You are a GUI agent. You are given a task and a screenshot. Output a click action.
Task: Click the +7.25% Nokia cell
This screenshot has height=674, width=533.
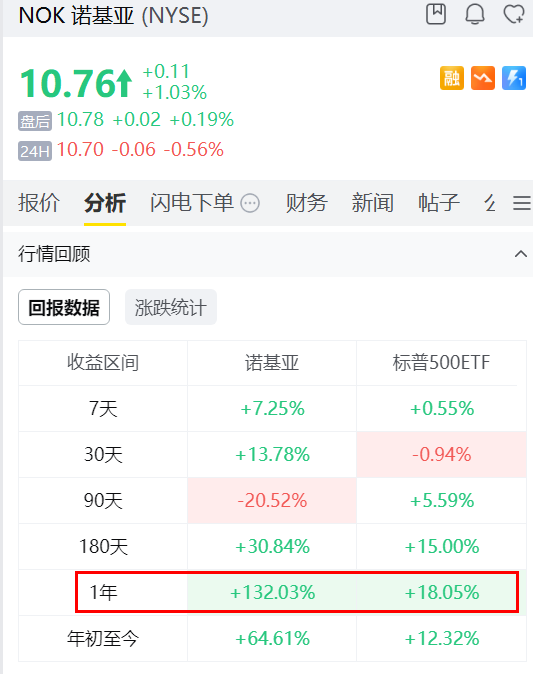point(273,408)
